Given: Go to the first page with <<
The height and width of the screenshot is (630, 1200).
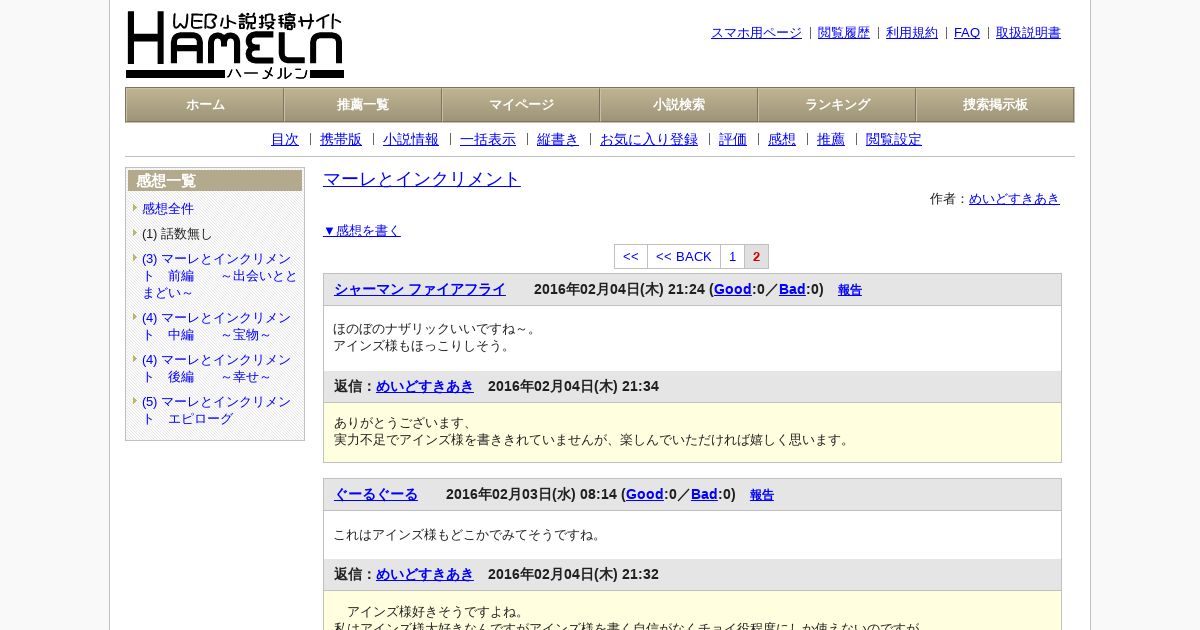Looking at the screenshot, I should 631,257.
